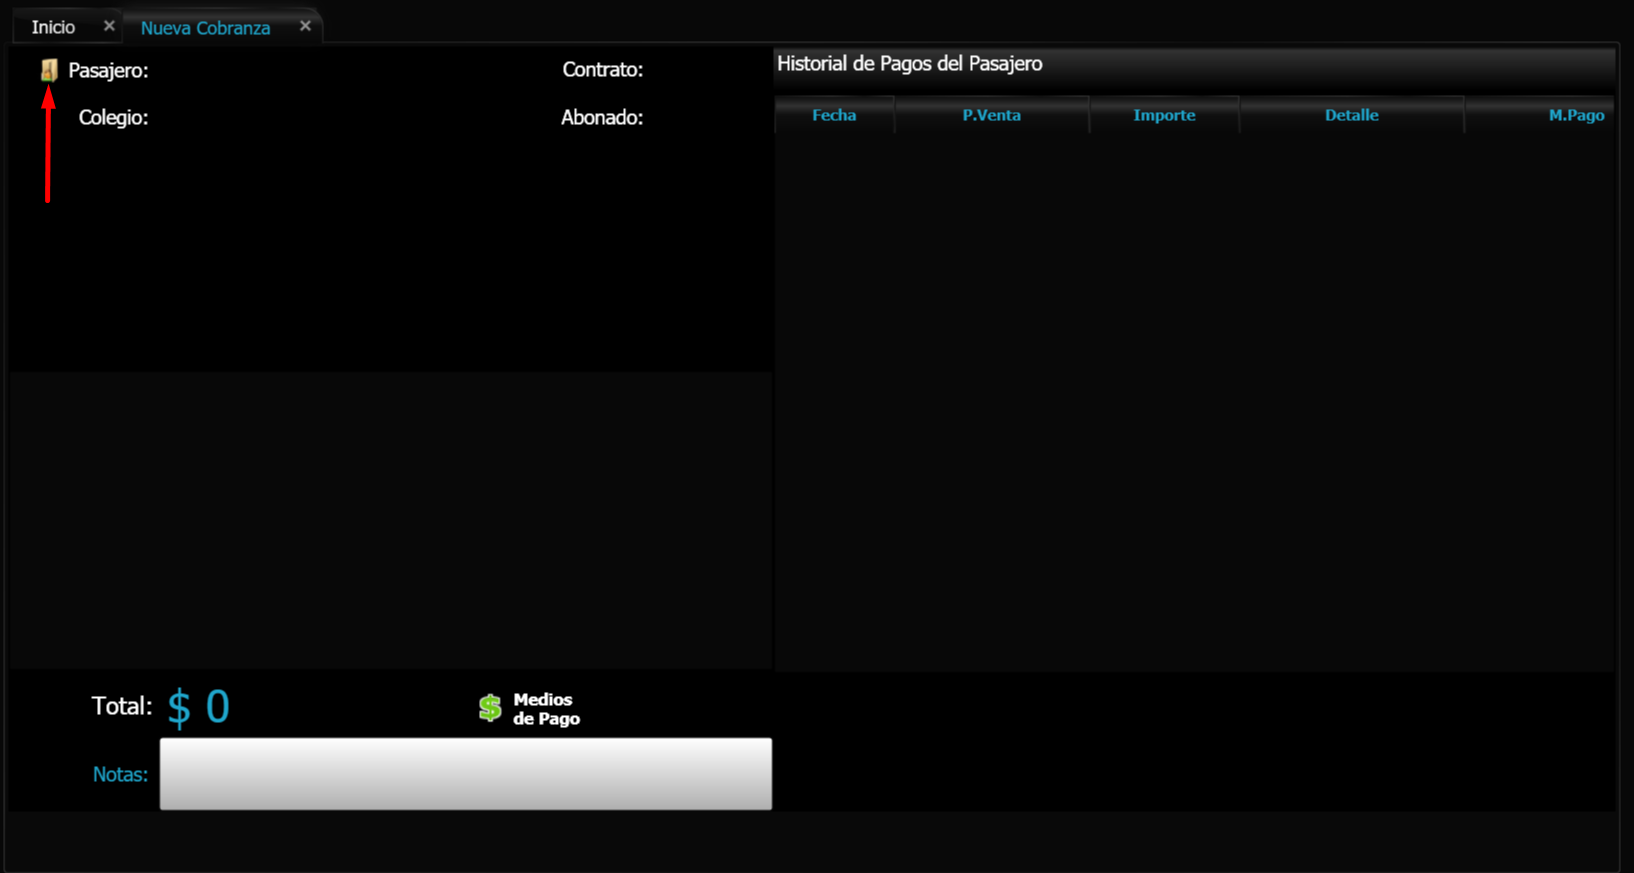The height and width of the screenshot is (873, 1634).
Task: Close the Nueva Cobranza tab
Action: click(x=305, y=26)
